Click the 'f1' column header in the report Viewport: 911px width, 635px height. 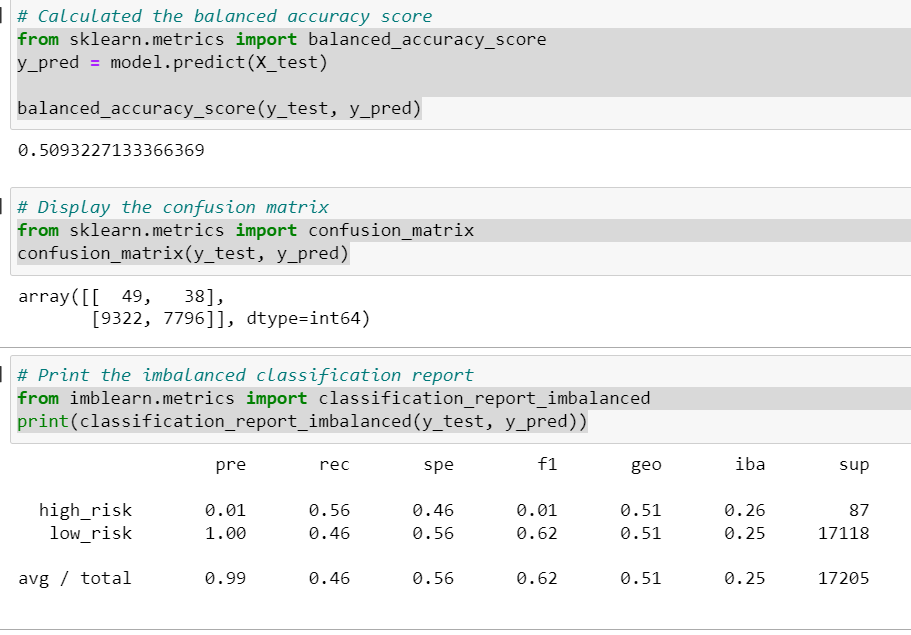(547, 464)
